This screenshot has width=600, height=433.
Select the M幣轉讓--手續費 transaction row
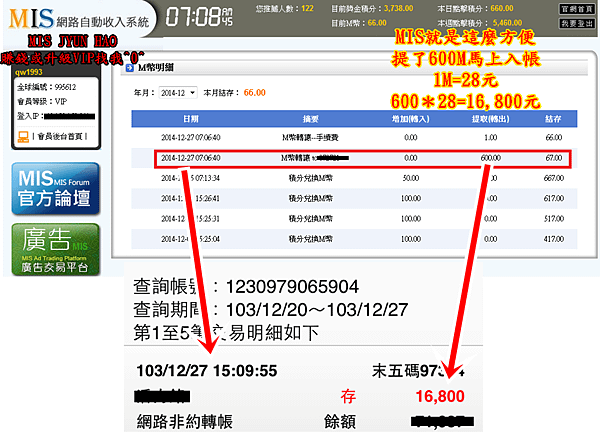point(354,137)
